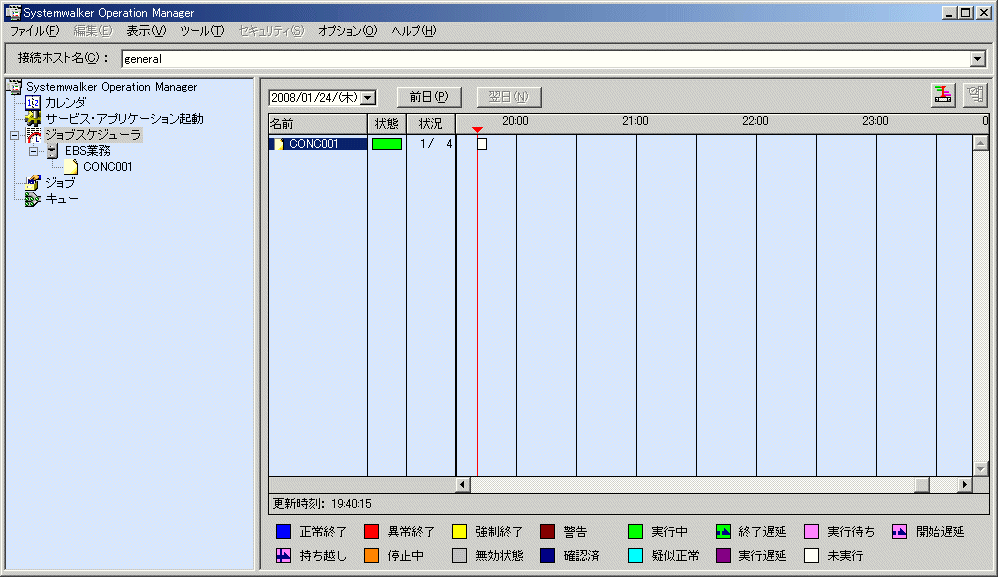Collapse the EBS業務 tree node
The height and width of the screenshot is (577, 998).
[x=34, y=151]
